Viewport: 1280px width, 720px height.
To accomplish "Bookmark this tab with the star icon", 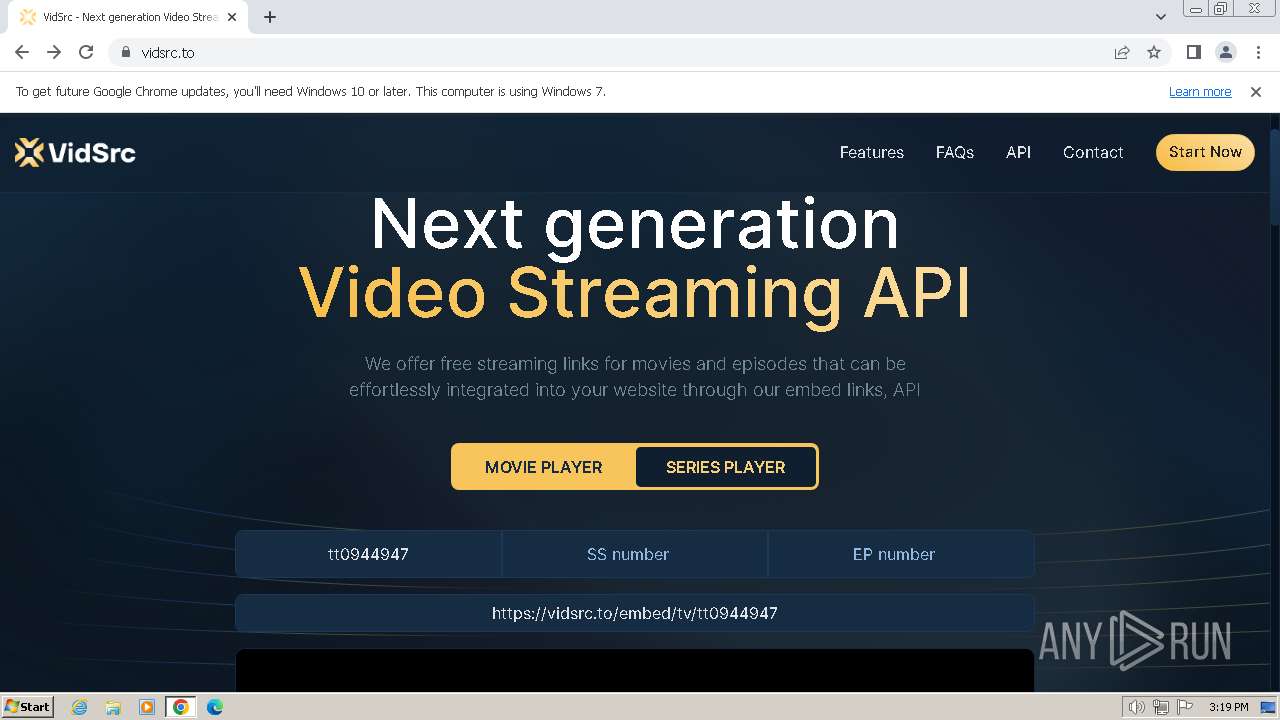I will click(x=1154, y=52).
